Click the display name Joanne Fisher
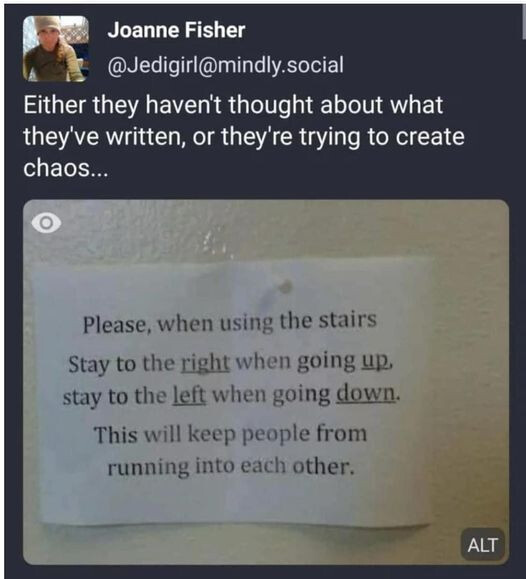Image resolution: width=526 pixels, height=579 pixels. tap(176, 30)
